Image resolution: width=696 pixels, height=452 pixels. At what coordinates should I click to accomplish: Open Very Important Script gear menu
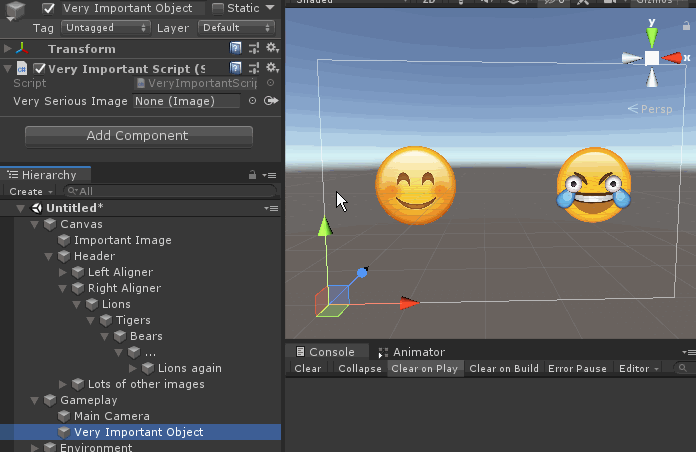272,68
